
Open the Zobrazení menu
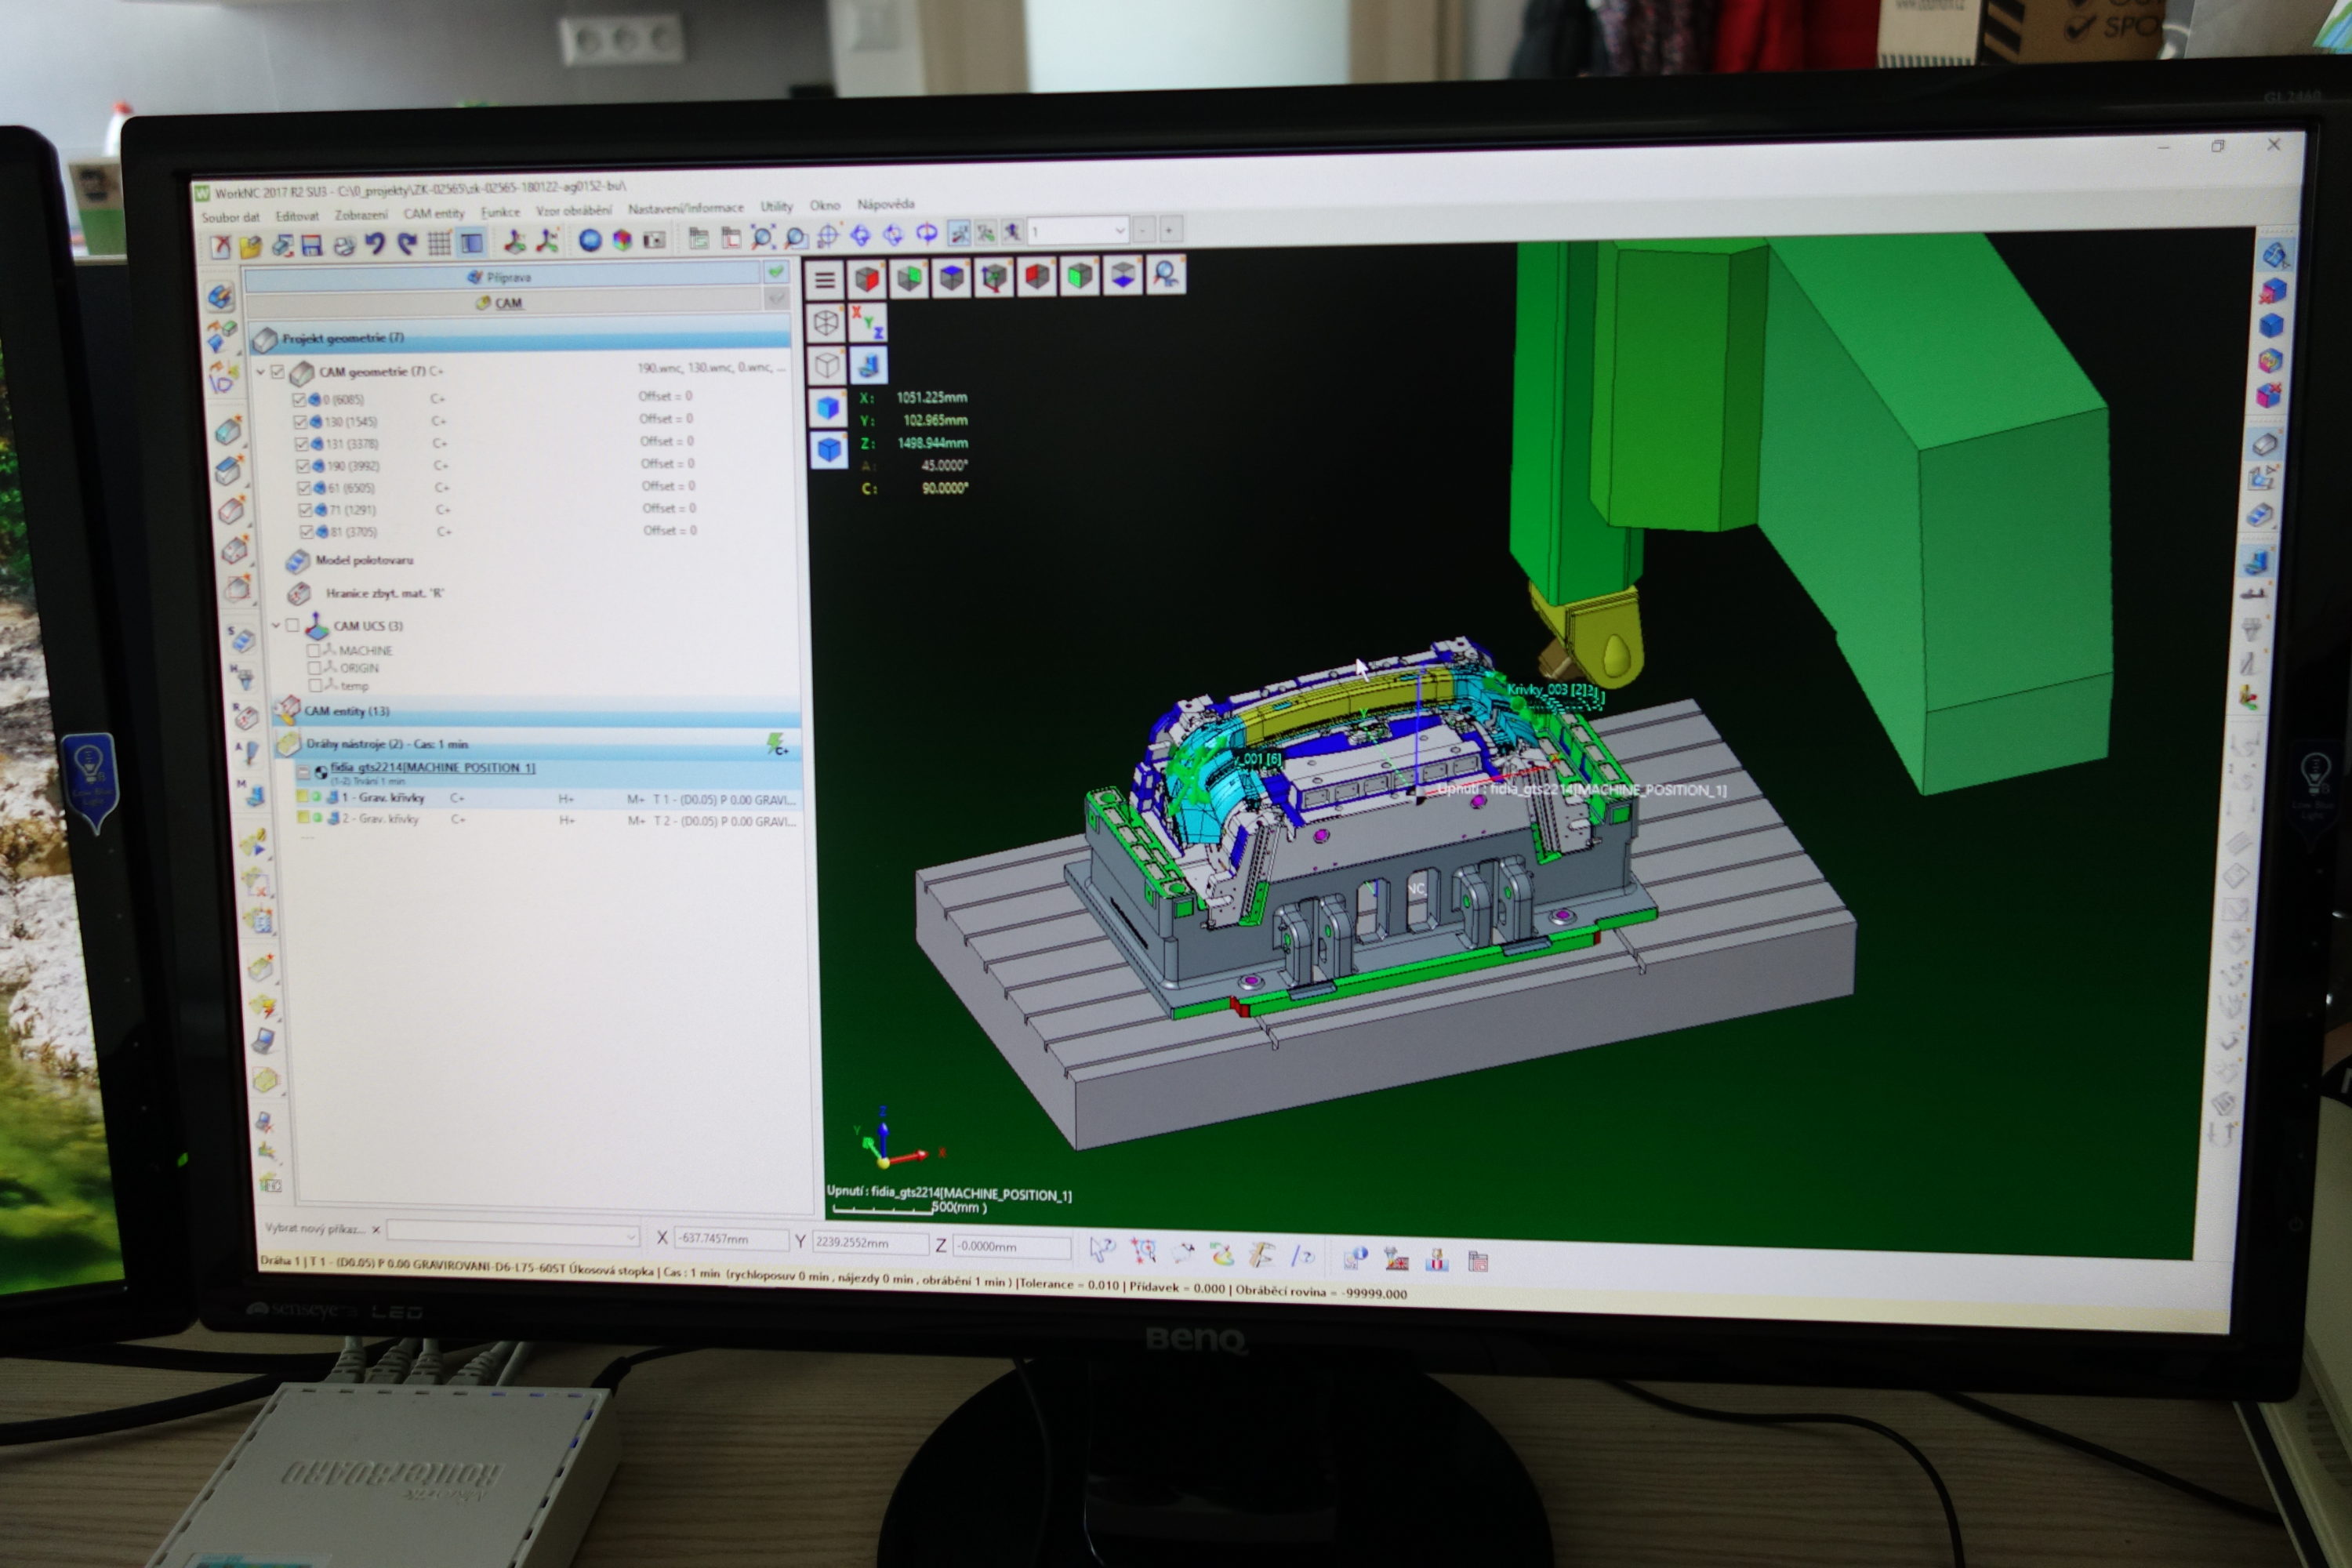[x=361, y=215]
